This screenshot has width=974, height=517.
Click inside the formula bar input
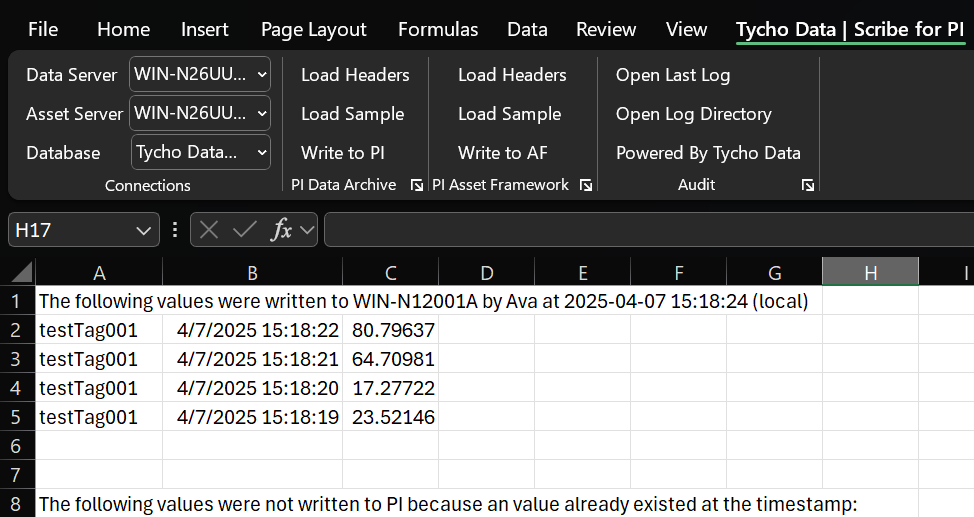(640, 230)
